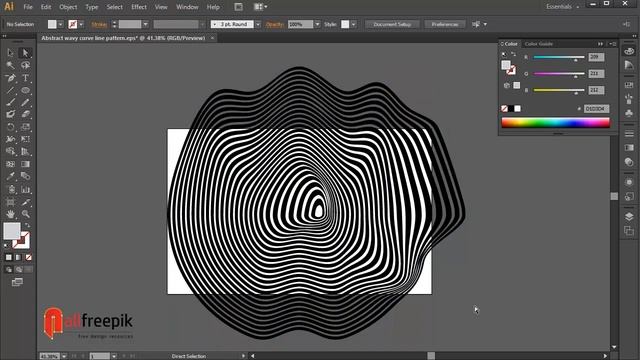
Task: Open the File menu
Action: click(28, 7)
